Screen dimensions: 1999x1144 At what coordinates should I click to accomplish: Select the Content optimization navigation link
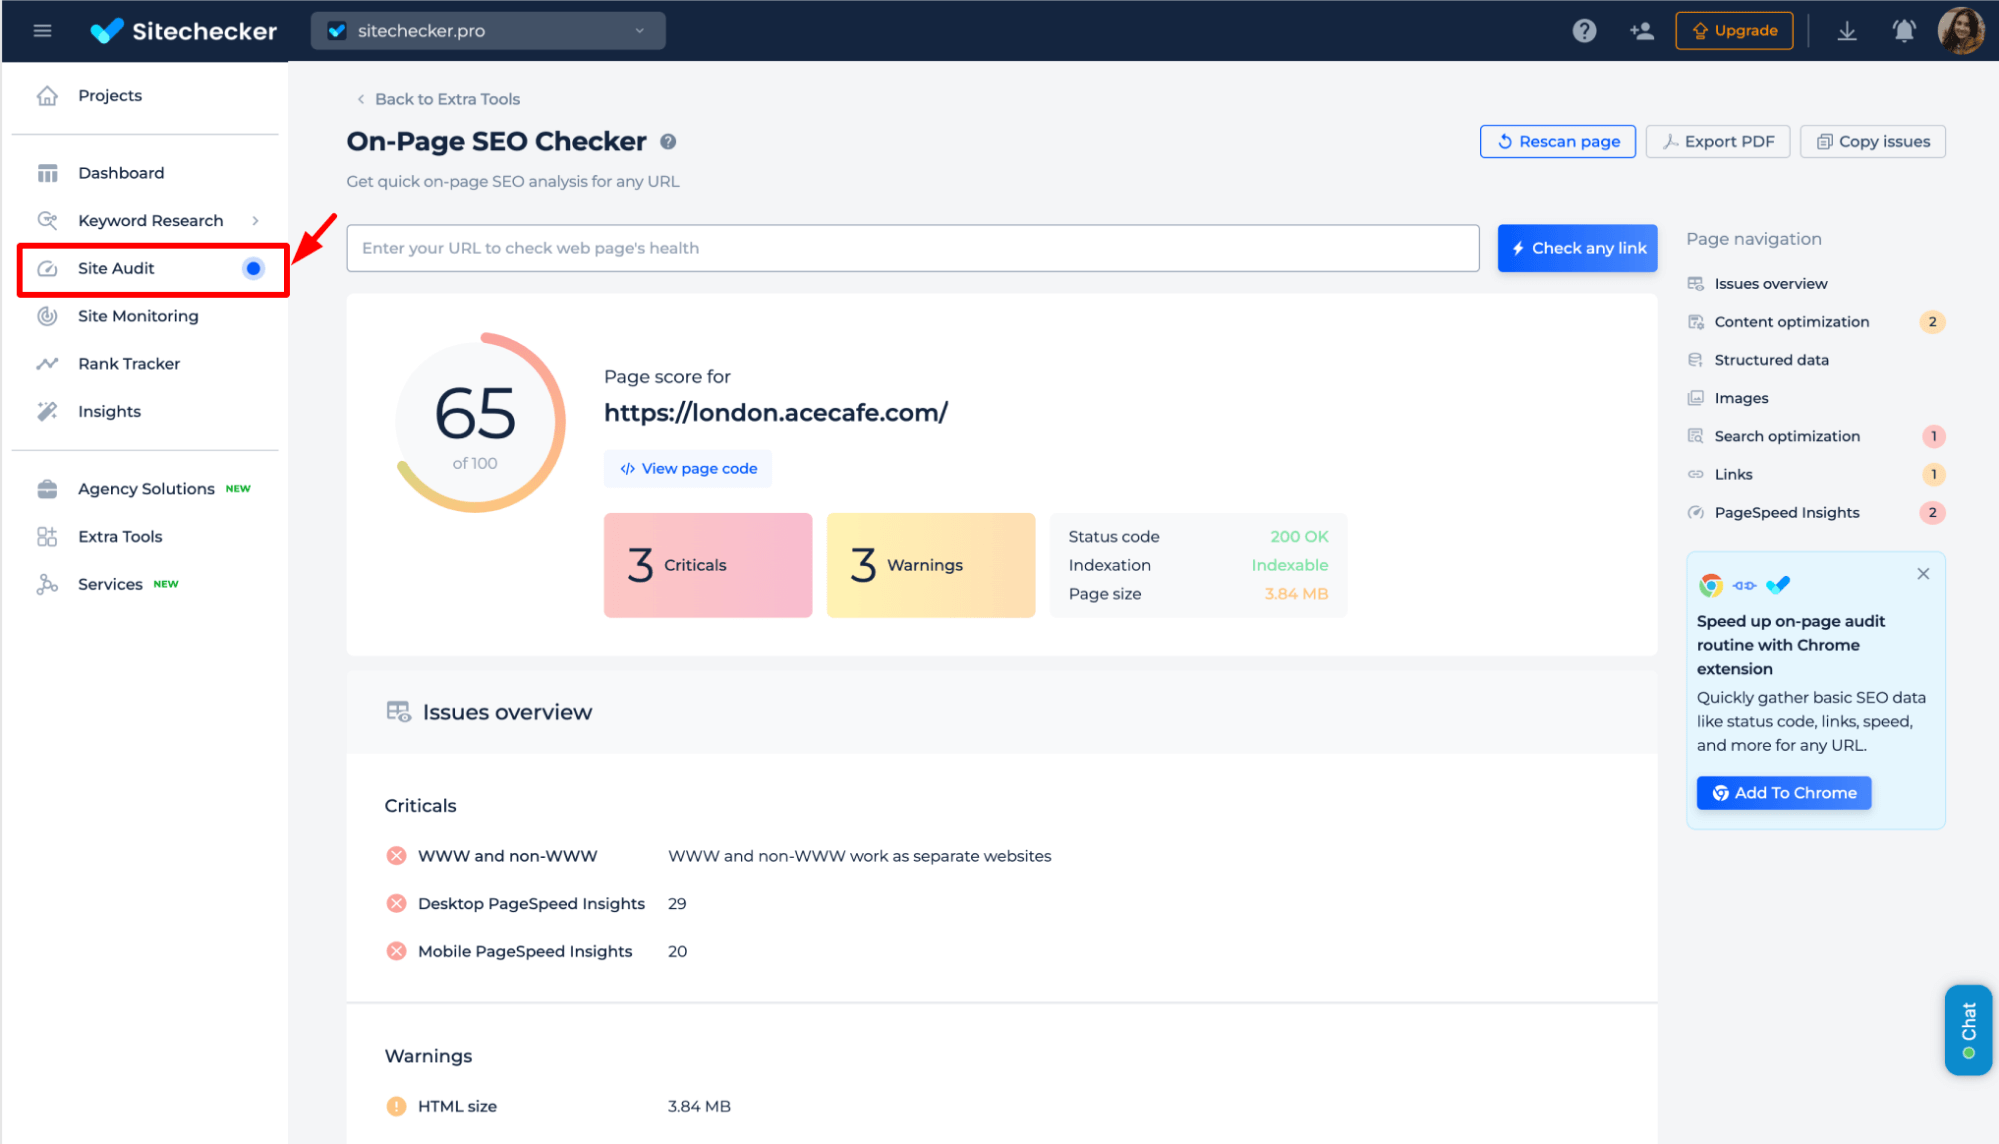[x=1792, y=321]
